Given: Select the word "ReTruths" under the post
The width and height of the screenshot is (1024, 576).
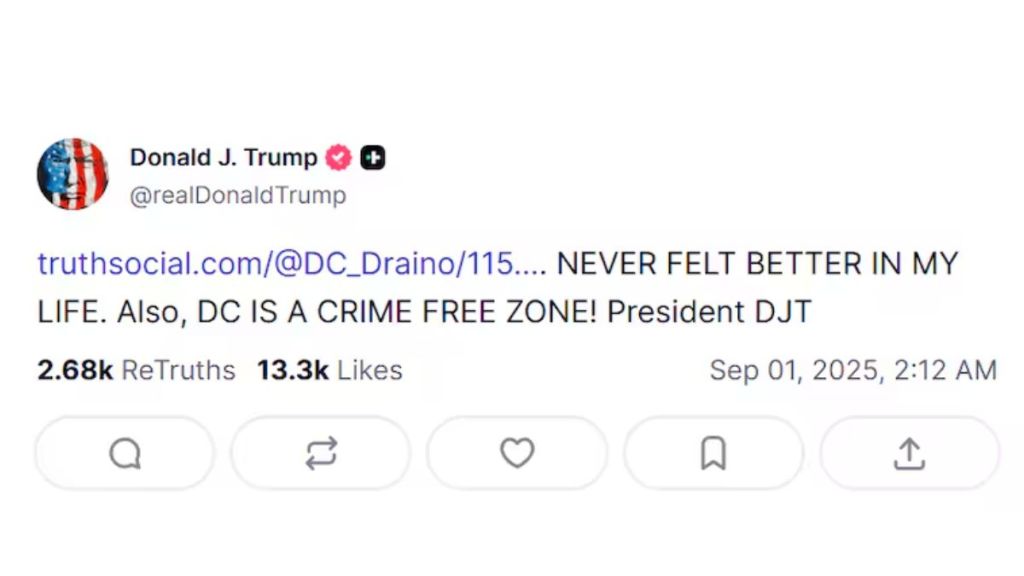Looking at the screenshot, I should pos(178,370).
